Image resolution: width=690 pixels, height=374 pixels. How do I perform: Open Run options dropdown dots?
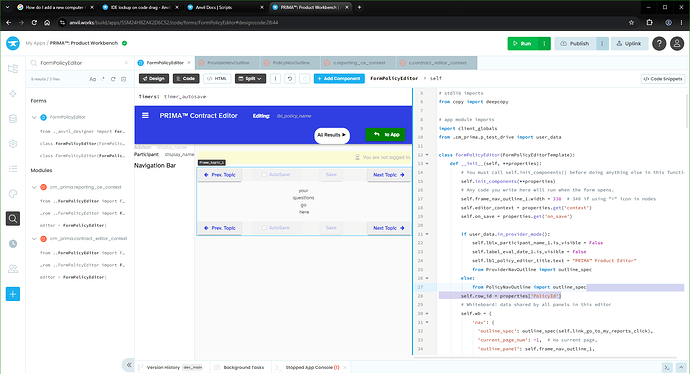pyautogui.click(x=544, y=44)
